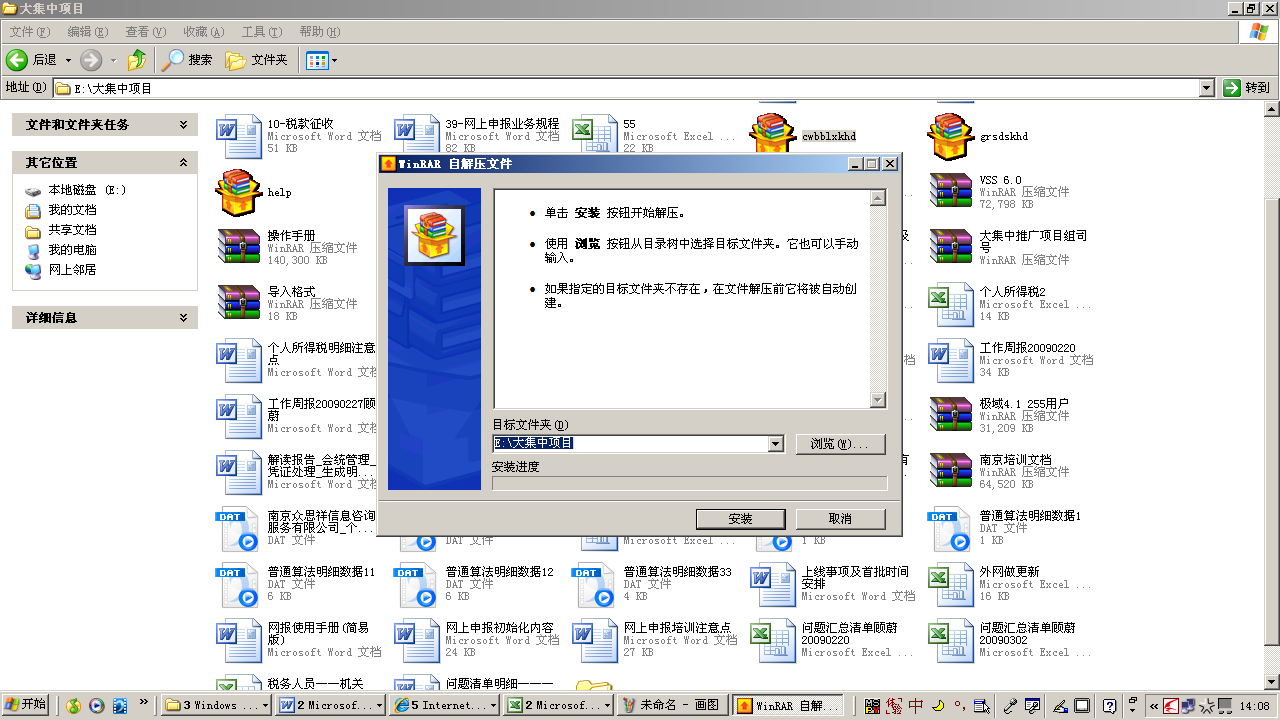Open the grsdskhd archive icon
Viewport: 1280px width, 720px height.
(950, 136)
